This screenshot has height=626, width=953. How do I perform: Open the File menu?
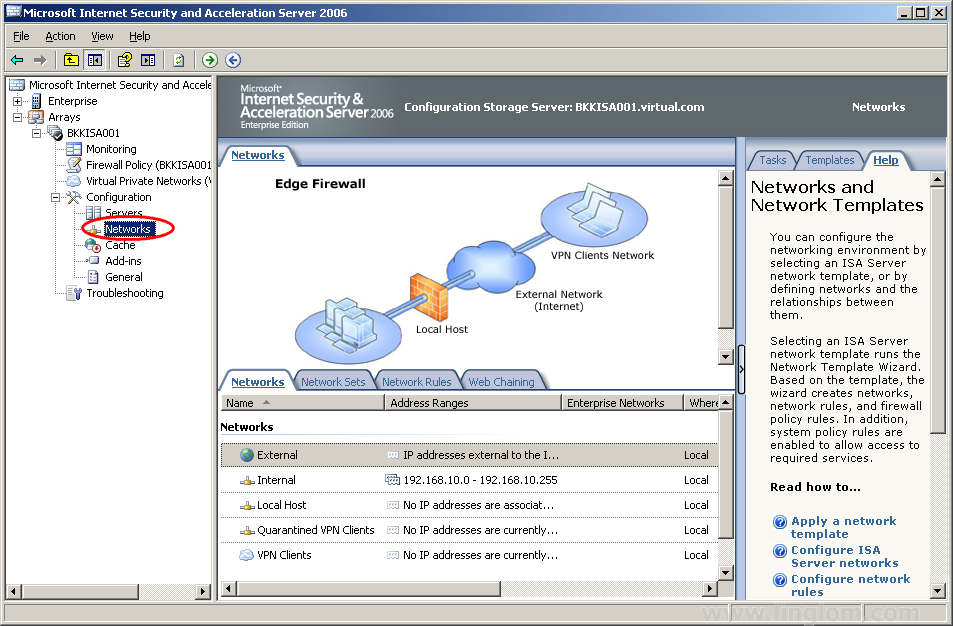(21, 36)
